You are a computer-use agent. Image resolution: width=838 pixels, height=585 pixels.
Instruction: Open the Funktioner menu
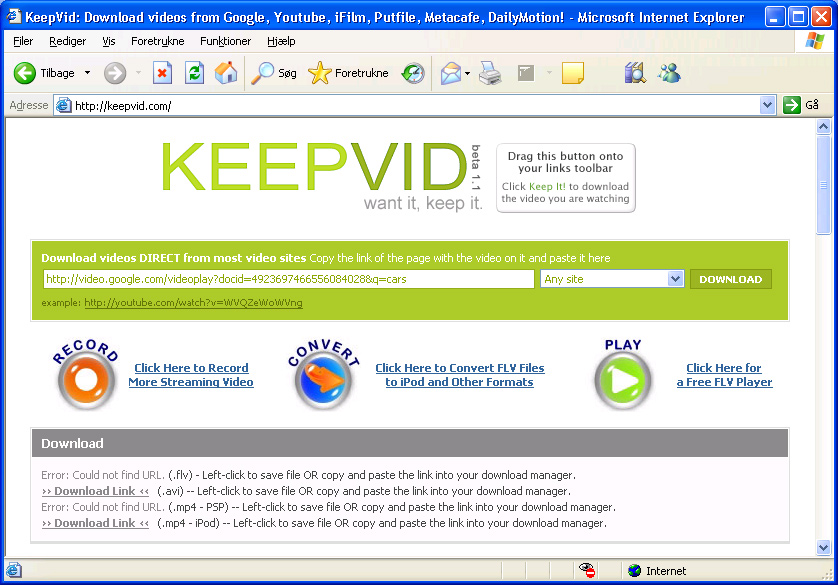point(226,41)
